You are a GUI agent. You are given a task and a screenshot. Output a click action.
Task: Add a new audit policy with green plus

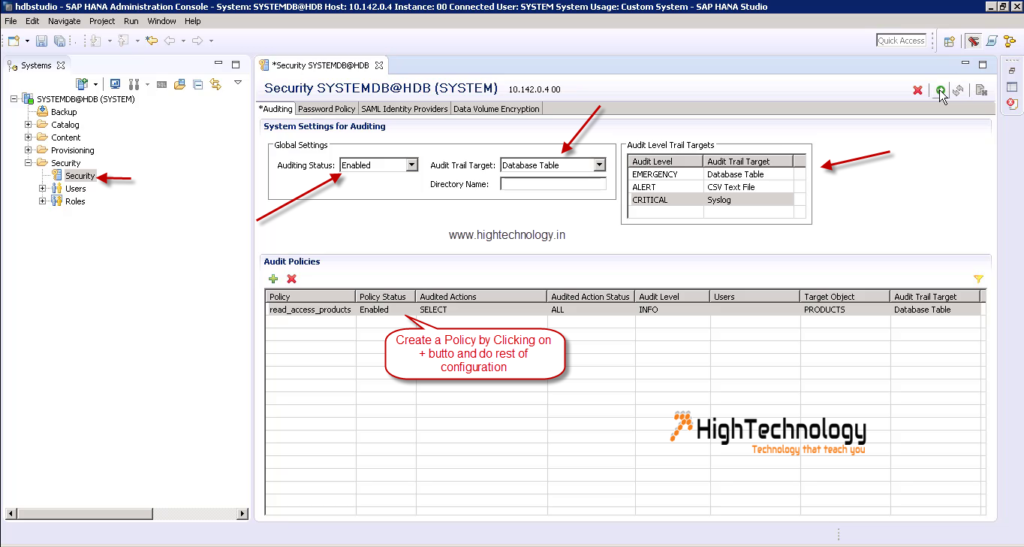coord(273,279)
